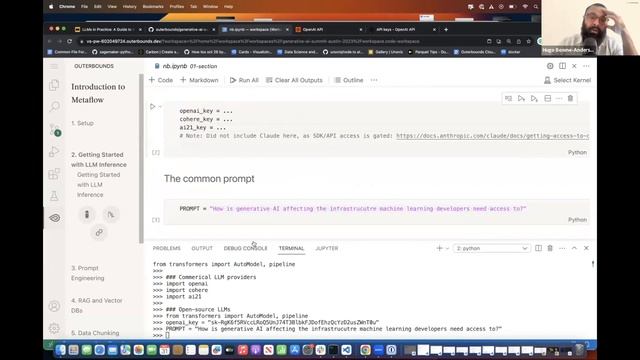Switch to the OUTPUT panel tab
The image size is (640, 360).
[x=202, y=248]
